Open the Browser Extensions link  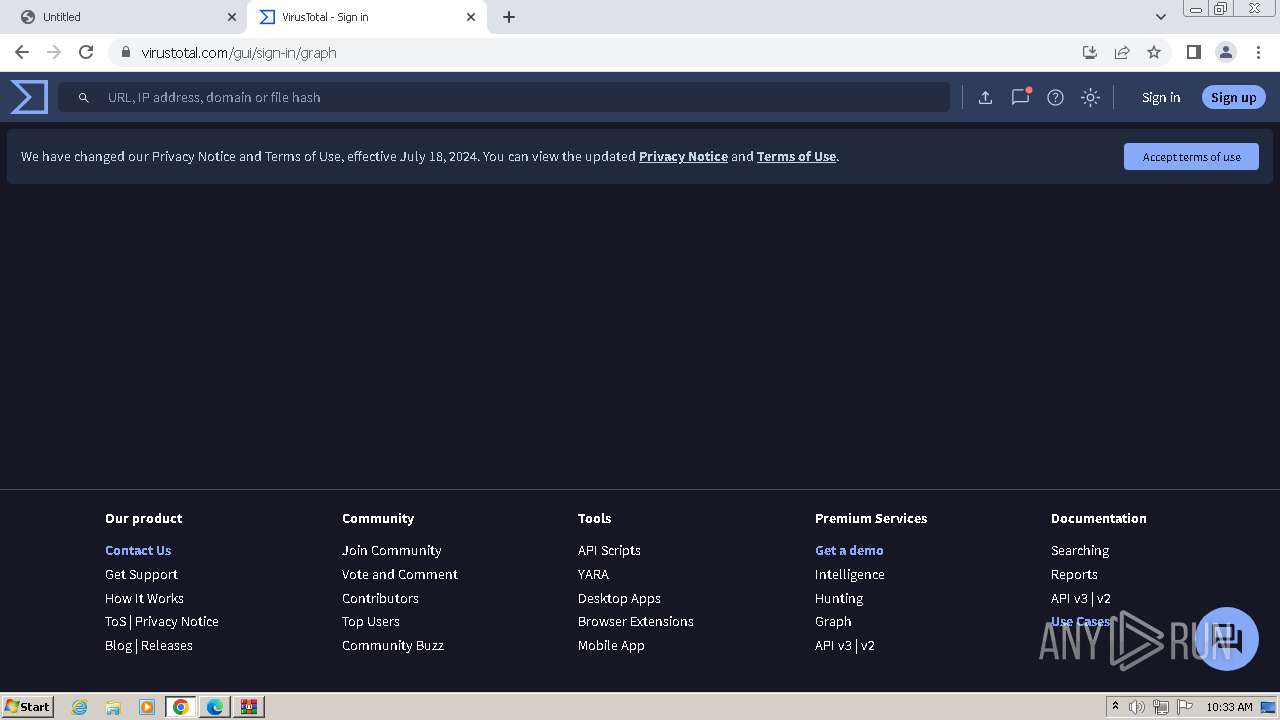[x=636, y=621]
